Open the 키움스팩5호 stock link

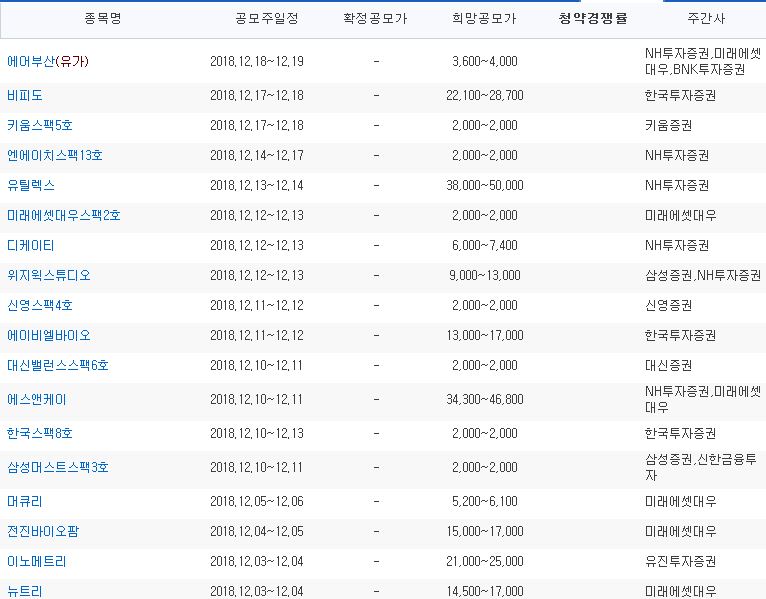[x=40, y=126]
